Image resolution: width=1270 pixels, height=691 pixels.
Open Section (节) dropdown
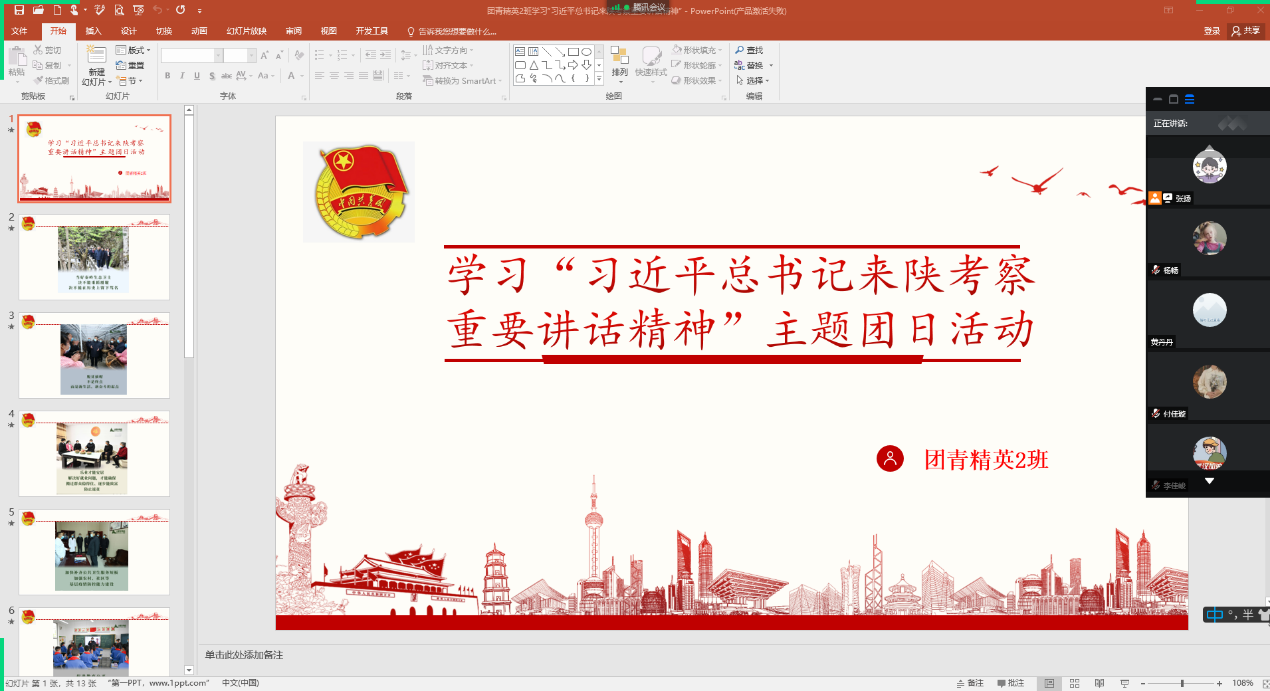pos(129,80)
